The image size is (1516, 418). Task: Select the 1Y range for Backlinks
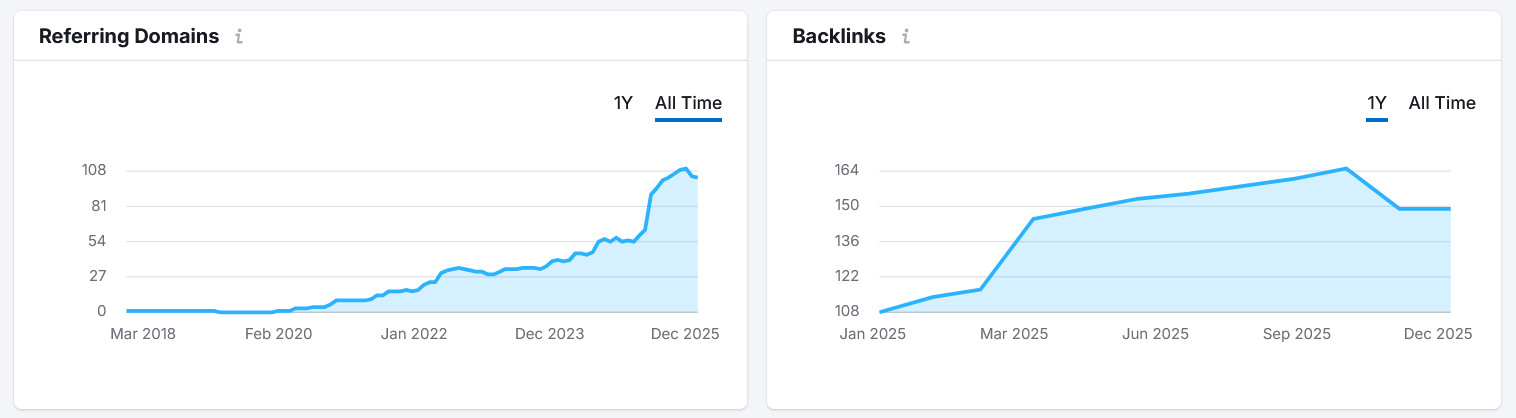(1377, 103)
